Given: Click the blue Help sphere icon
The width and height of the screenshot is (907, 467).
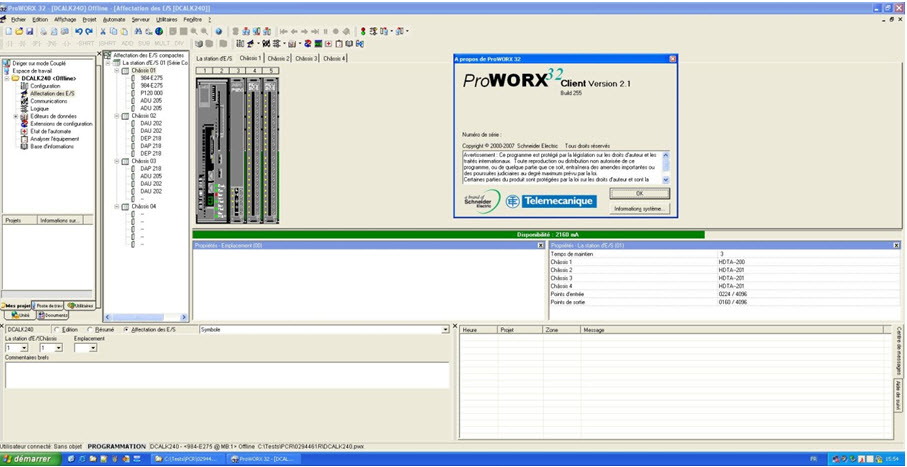Looking at the screenshot, I should coord(219,31).
